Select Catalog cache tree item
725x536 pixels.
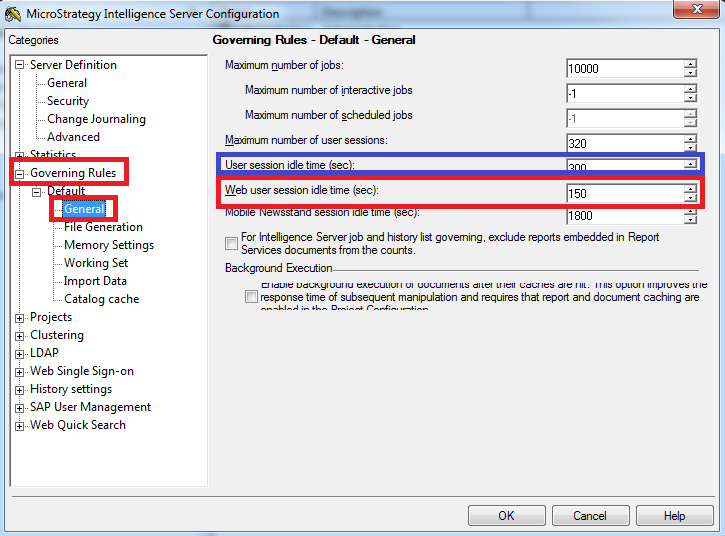[101, 299]
